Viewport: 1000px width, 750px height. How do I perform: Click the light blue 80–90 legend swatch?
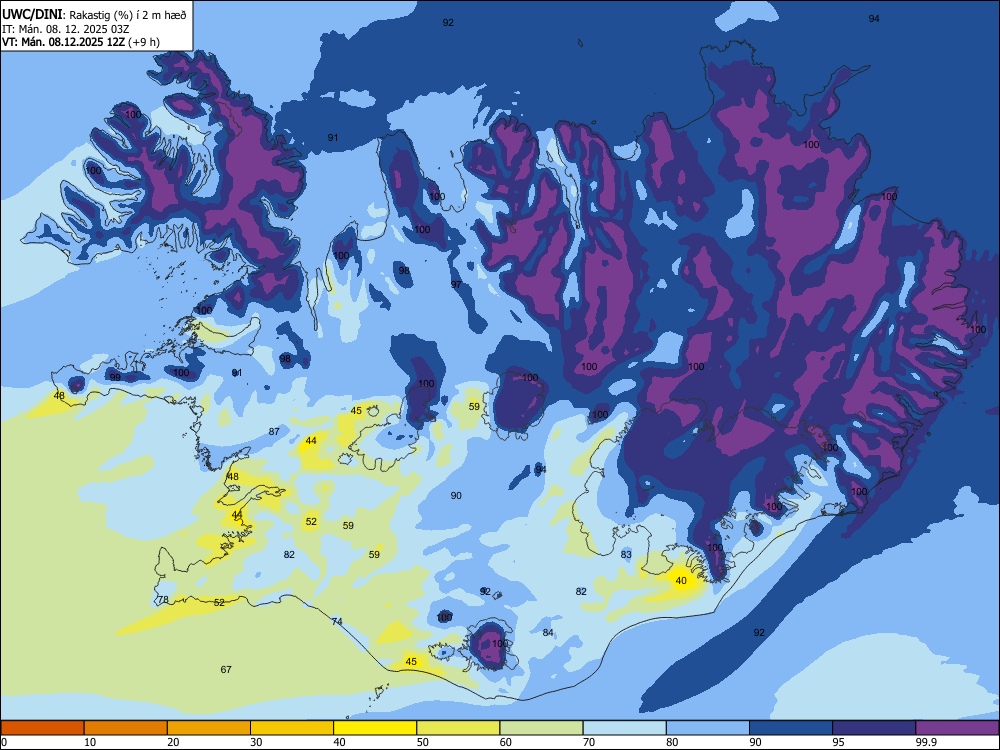(x=708, y=728)
